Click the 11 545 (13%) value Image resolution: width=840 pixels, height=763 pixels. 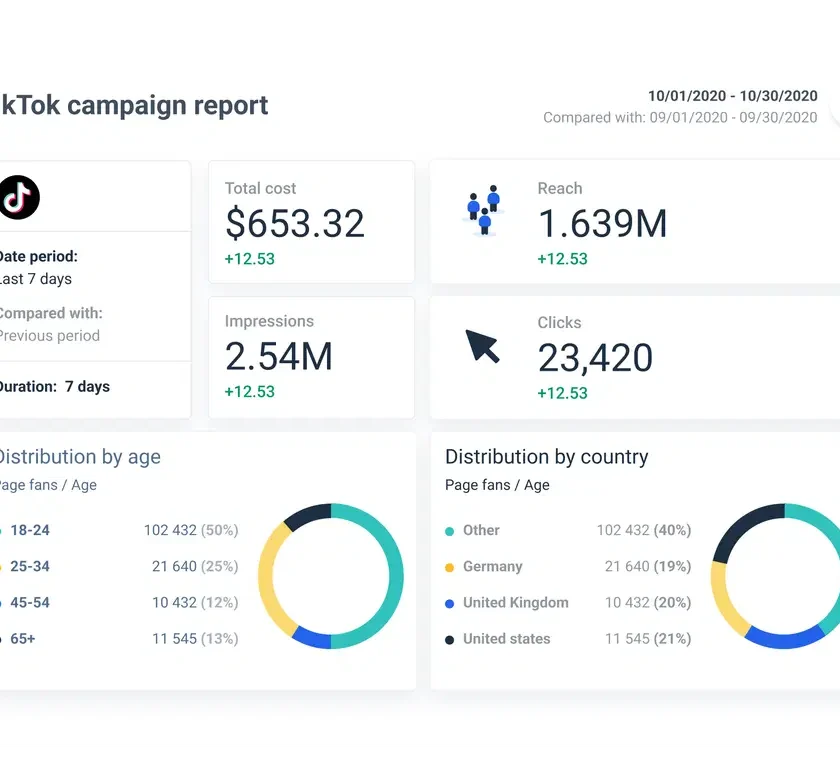(x=195, y=639)
